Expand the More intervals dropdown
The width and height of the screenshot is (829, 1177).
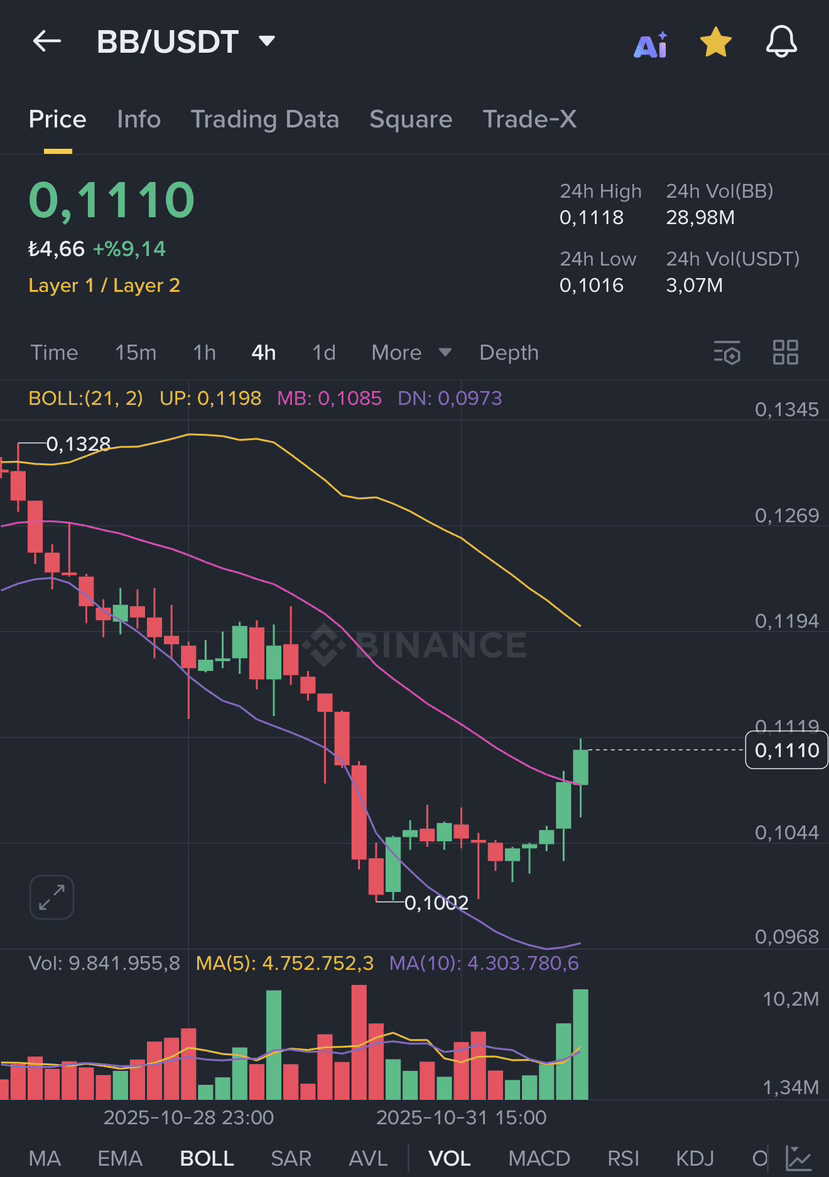click(411, 353)
